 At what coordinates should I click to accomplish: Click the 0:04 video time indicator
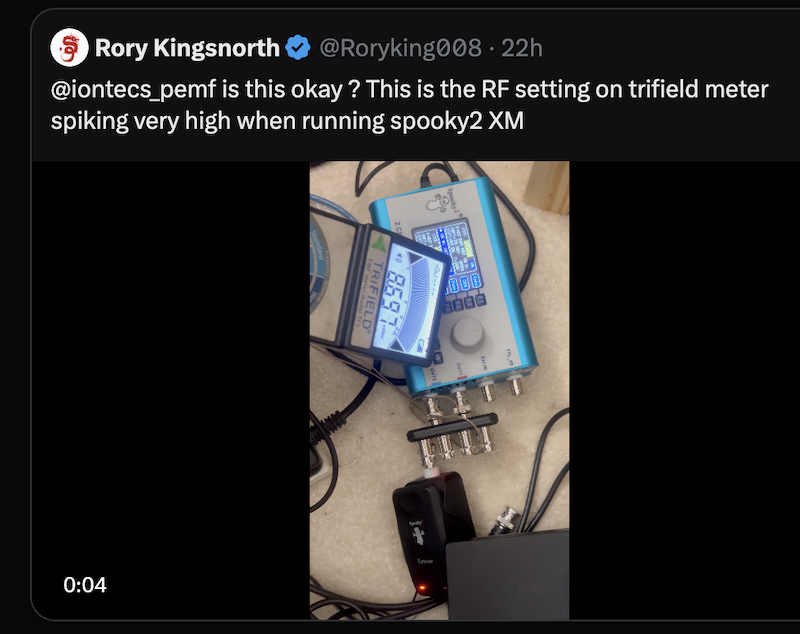85,584
